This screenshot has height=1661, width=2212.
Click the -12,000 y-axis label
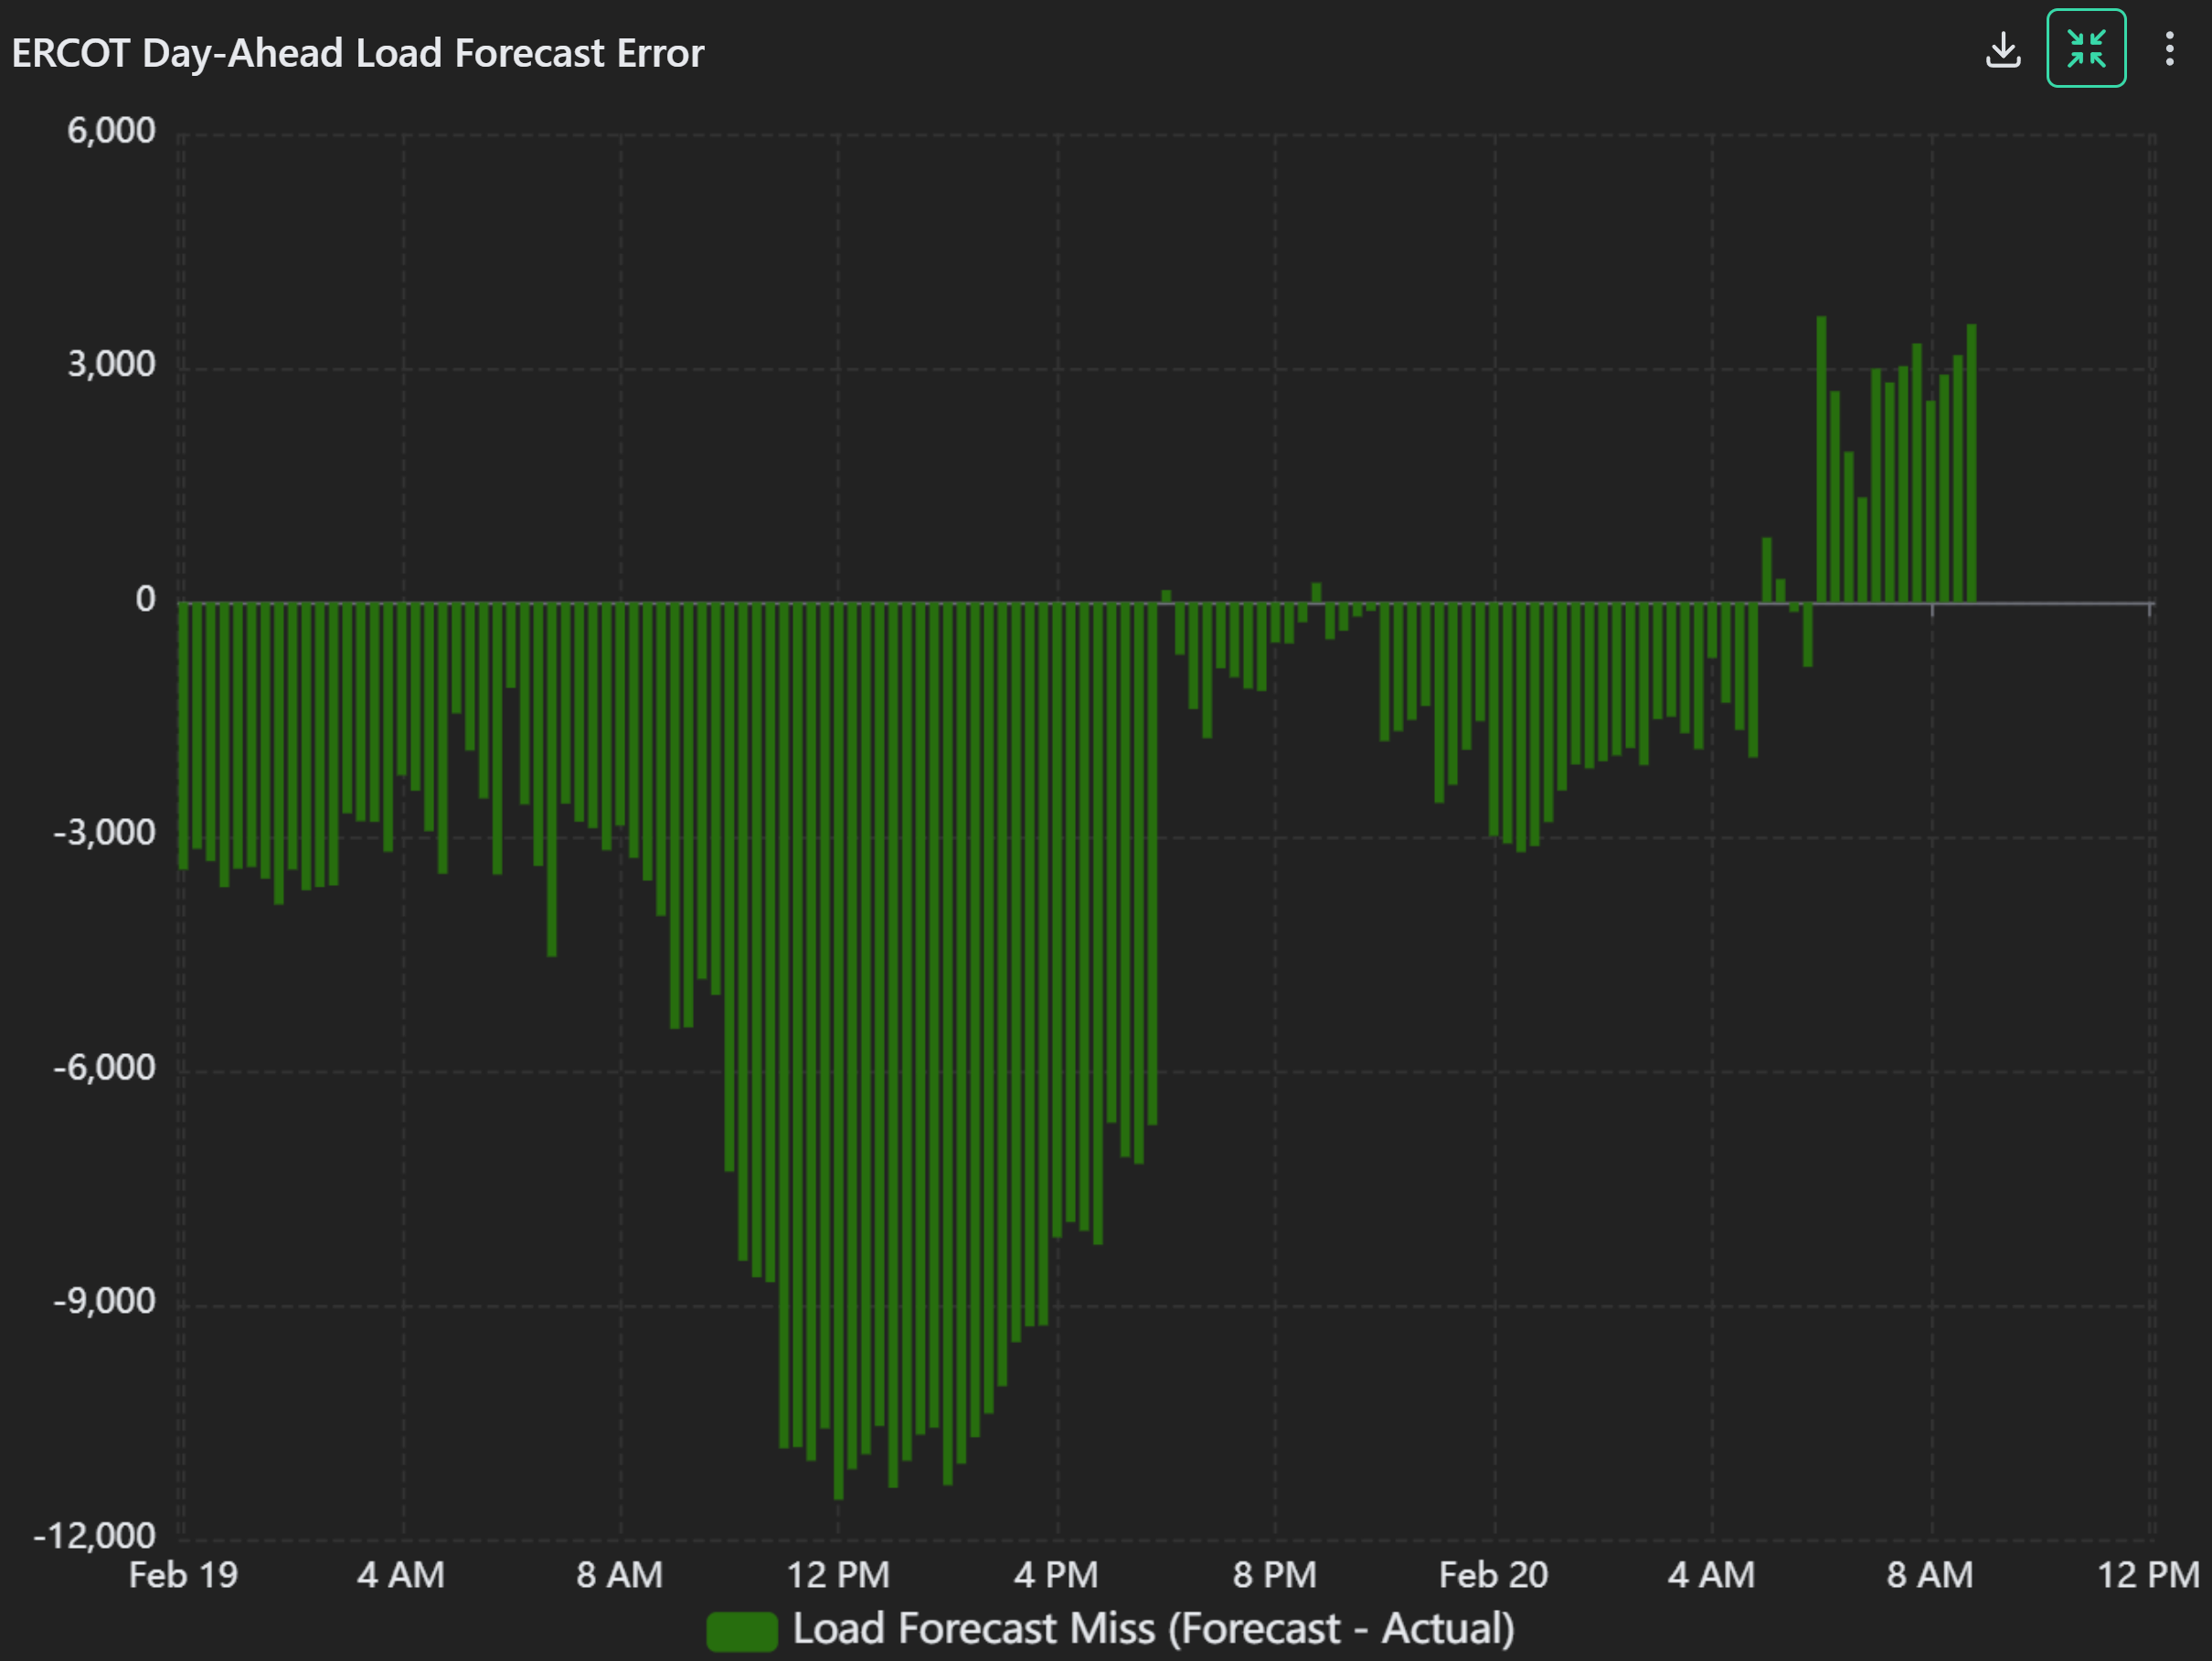95,1535
